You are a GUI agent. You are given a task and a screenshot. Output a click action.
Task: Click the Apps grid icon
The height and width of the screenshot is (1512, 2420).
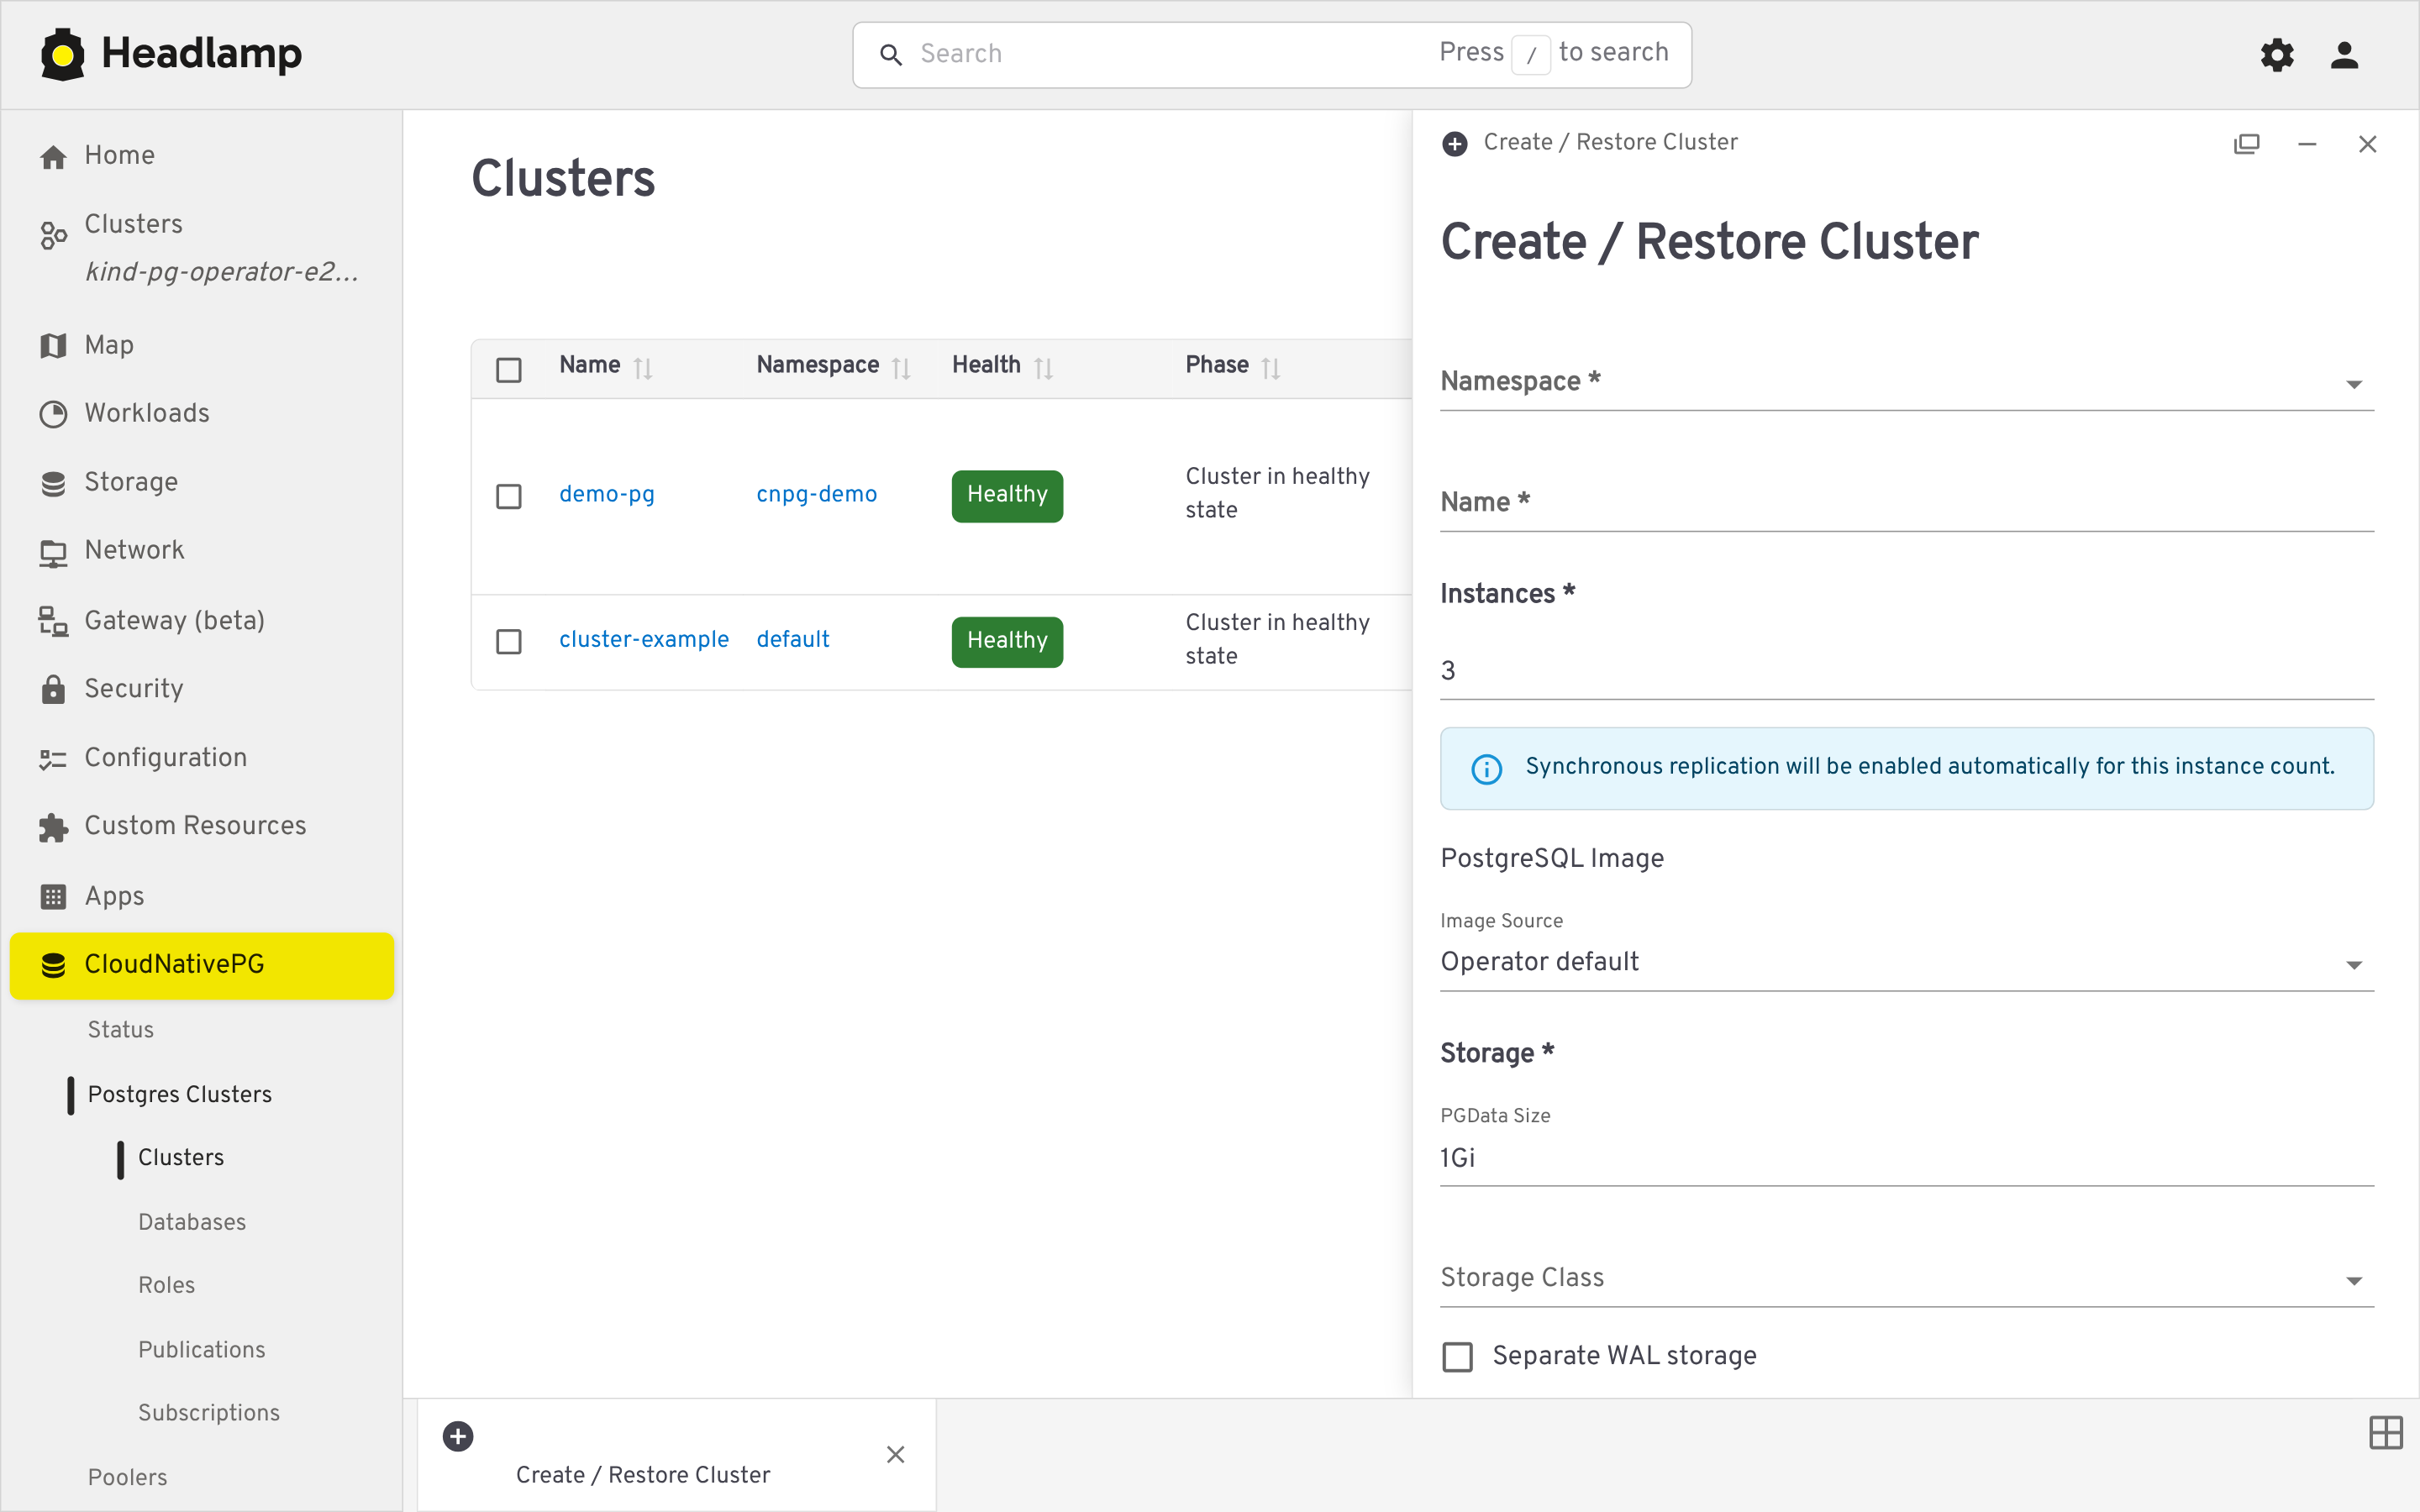pyautogui.click(x=53, y=897)
